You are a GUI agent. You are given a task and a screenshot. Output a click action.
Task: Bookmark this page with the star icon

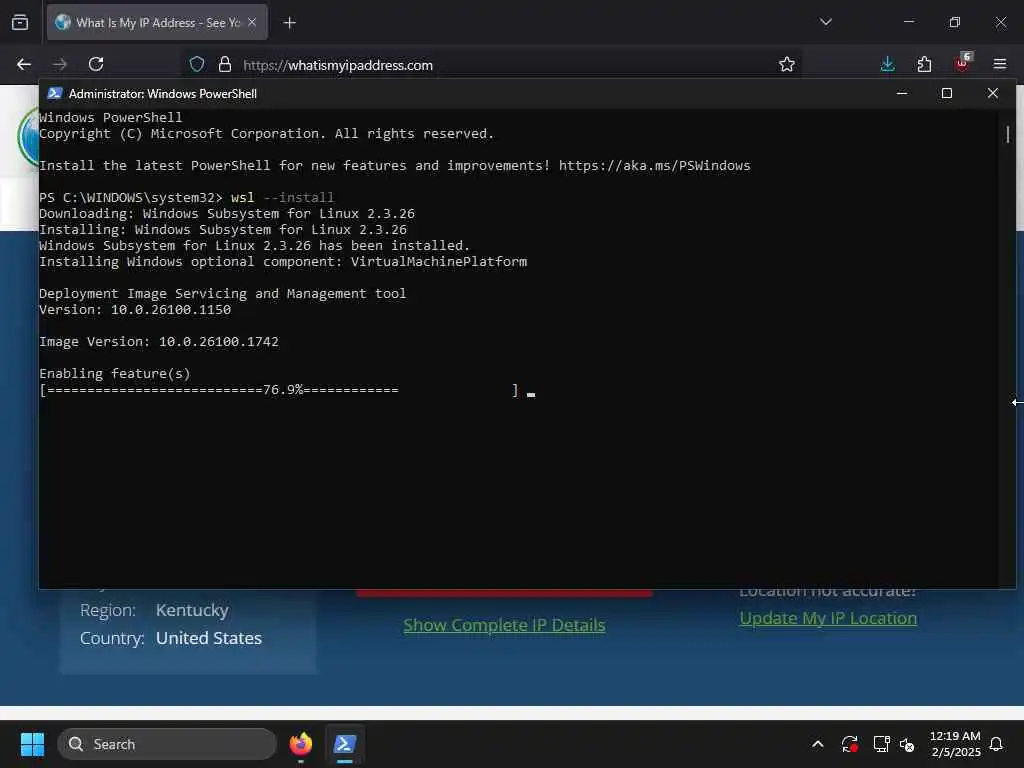786,64
